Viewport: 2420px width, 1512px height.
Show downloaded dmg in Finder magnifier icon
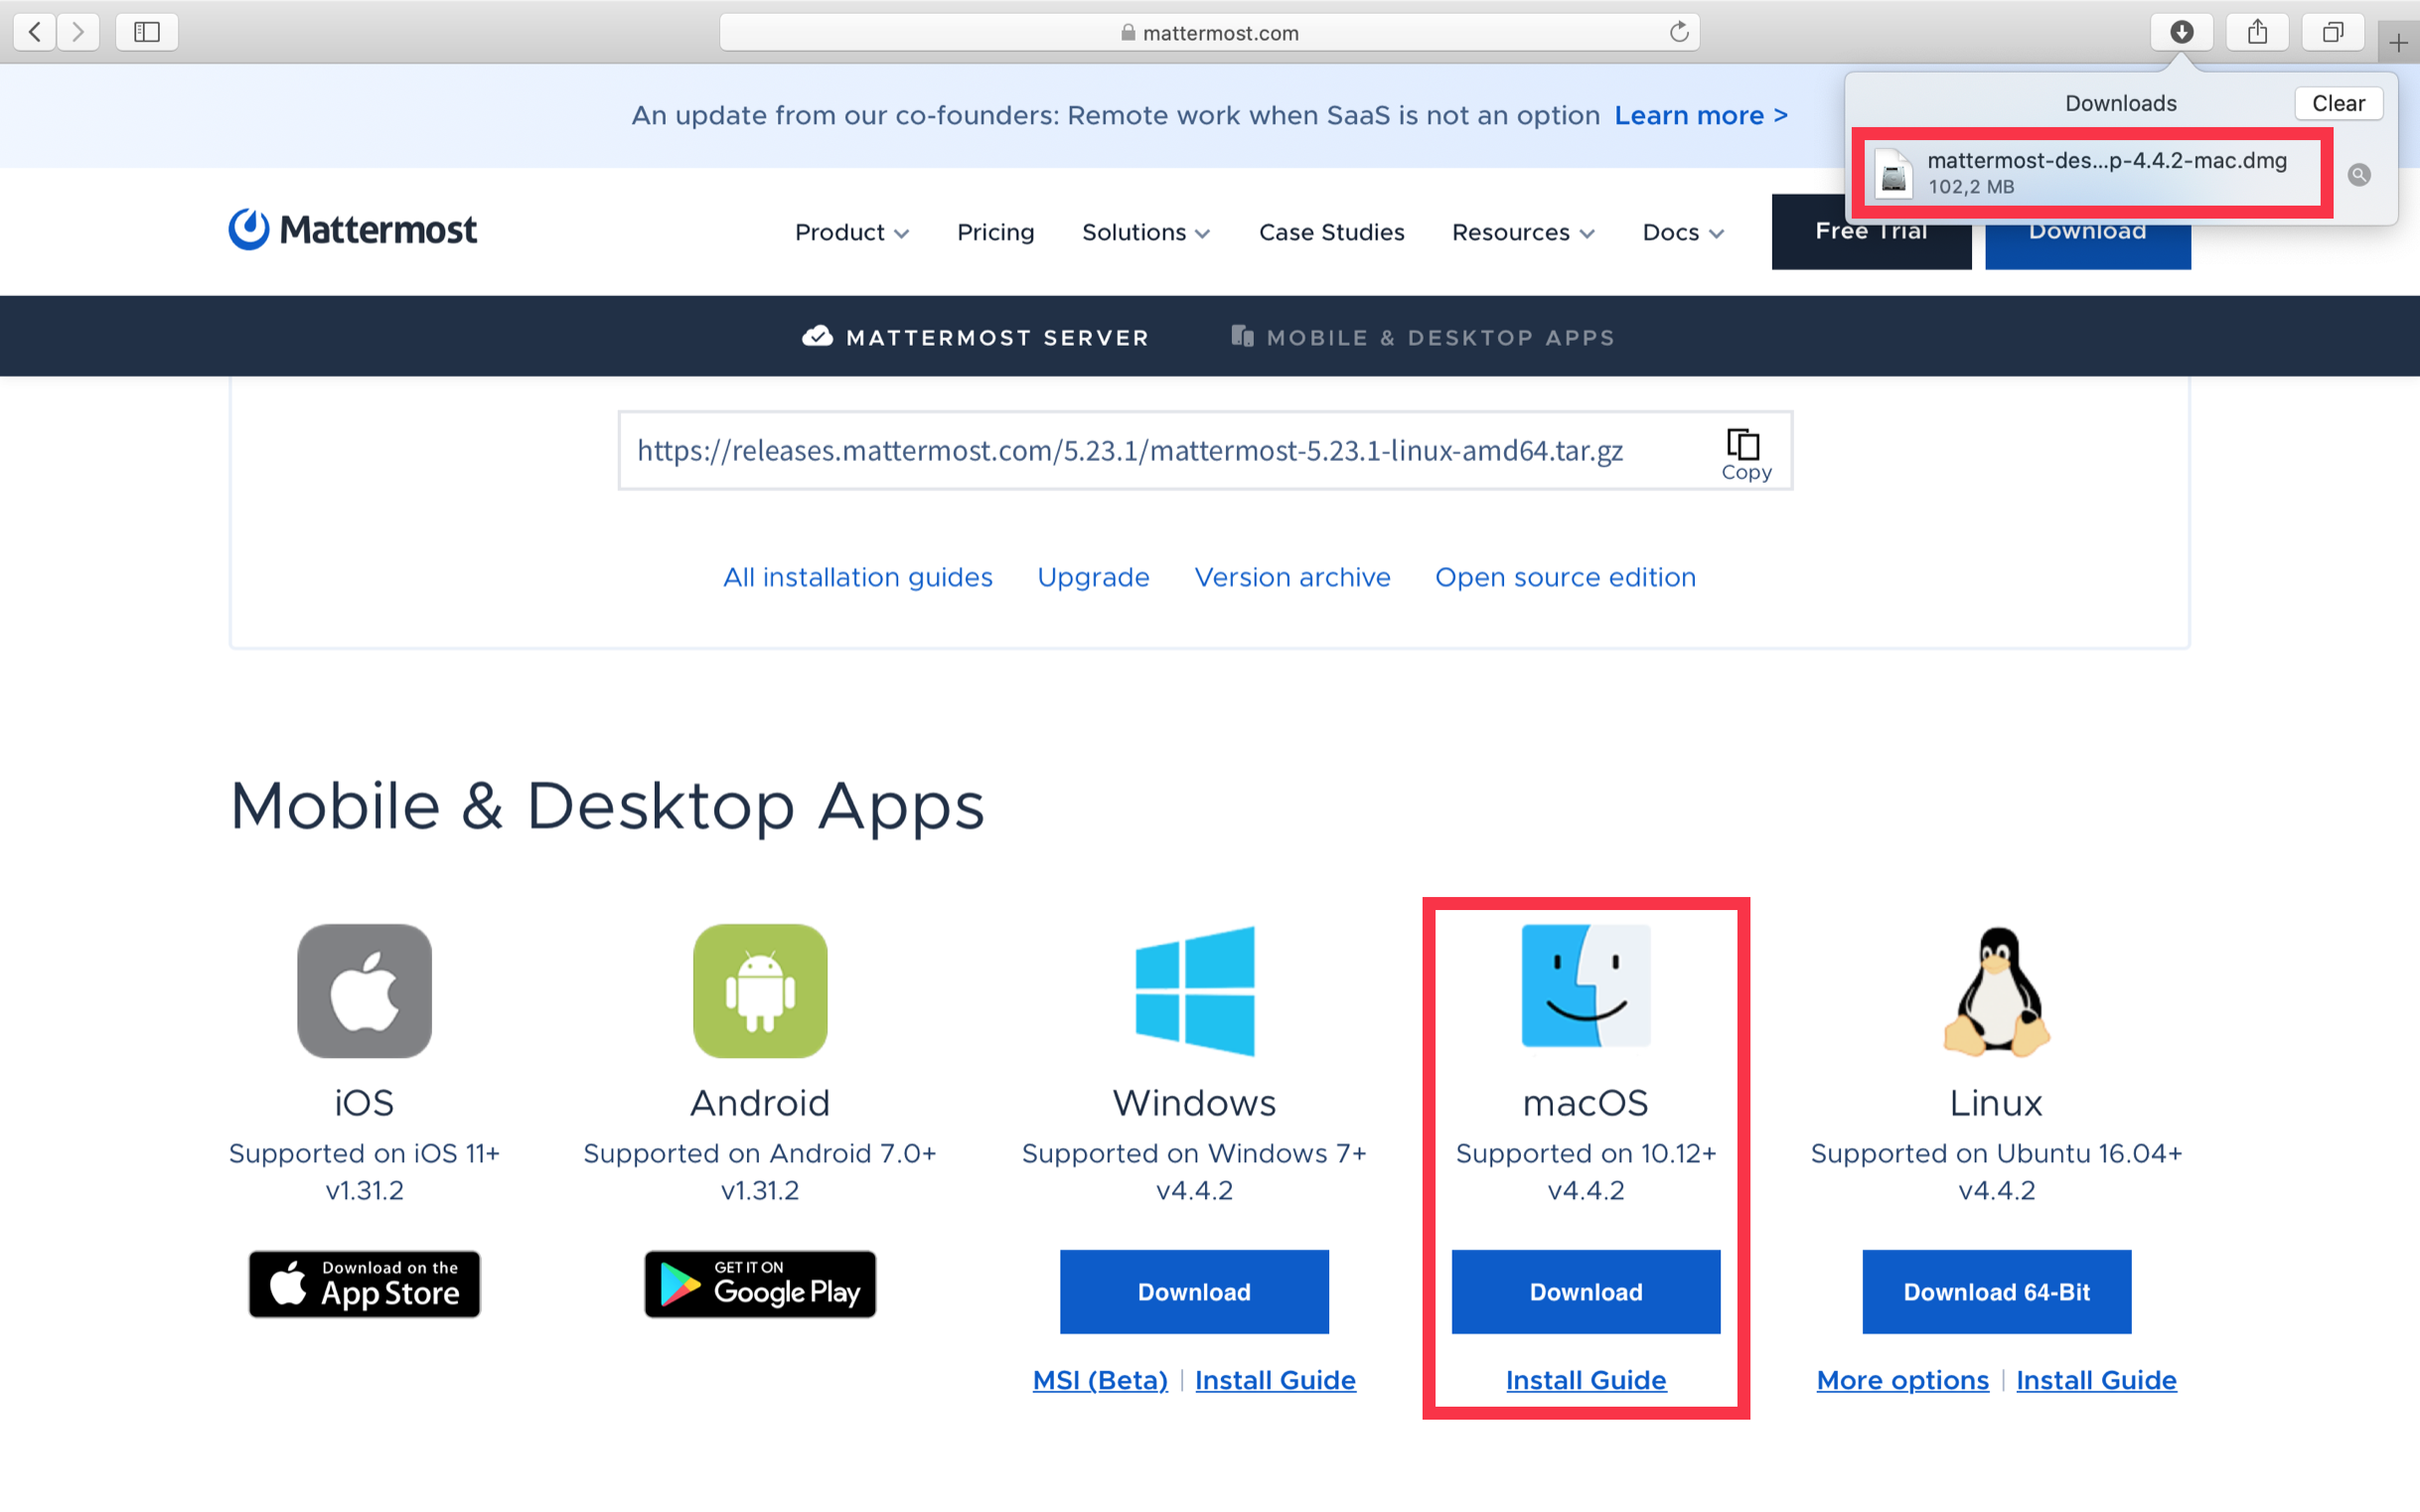(2358, 175)
